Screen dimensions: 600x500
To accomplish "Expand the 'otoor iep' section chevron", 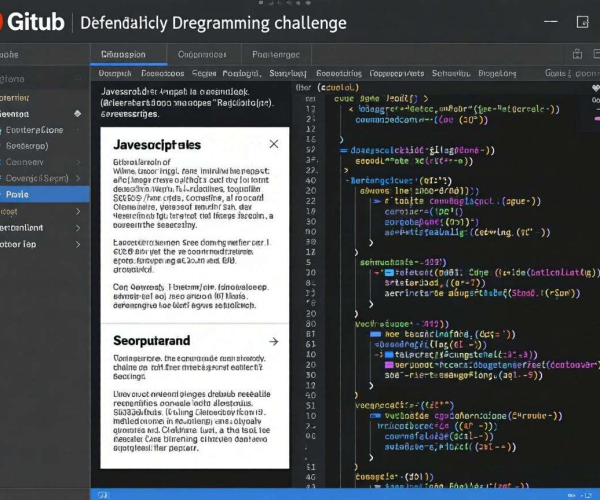I will [x=78, y=244].
